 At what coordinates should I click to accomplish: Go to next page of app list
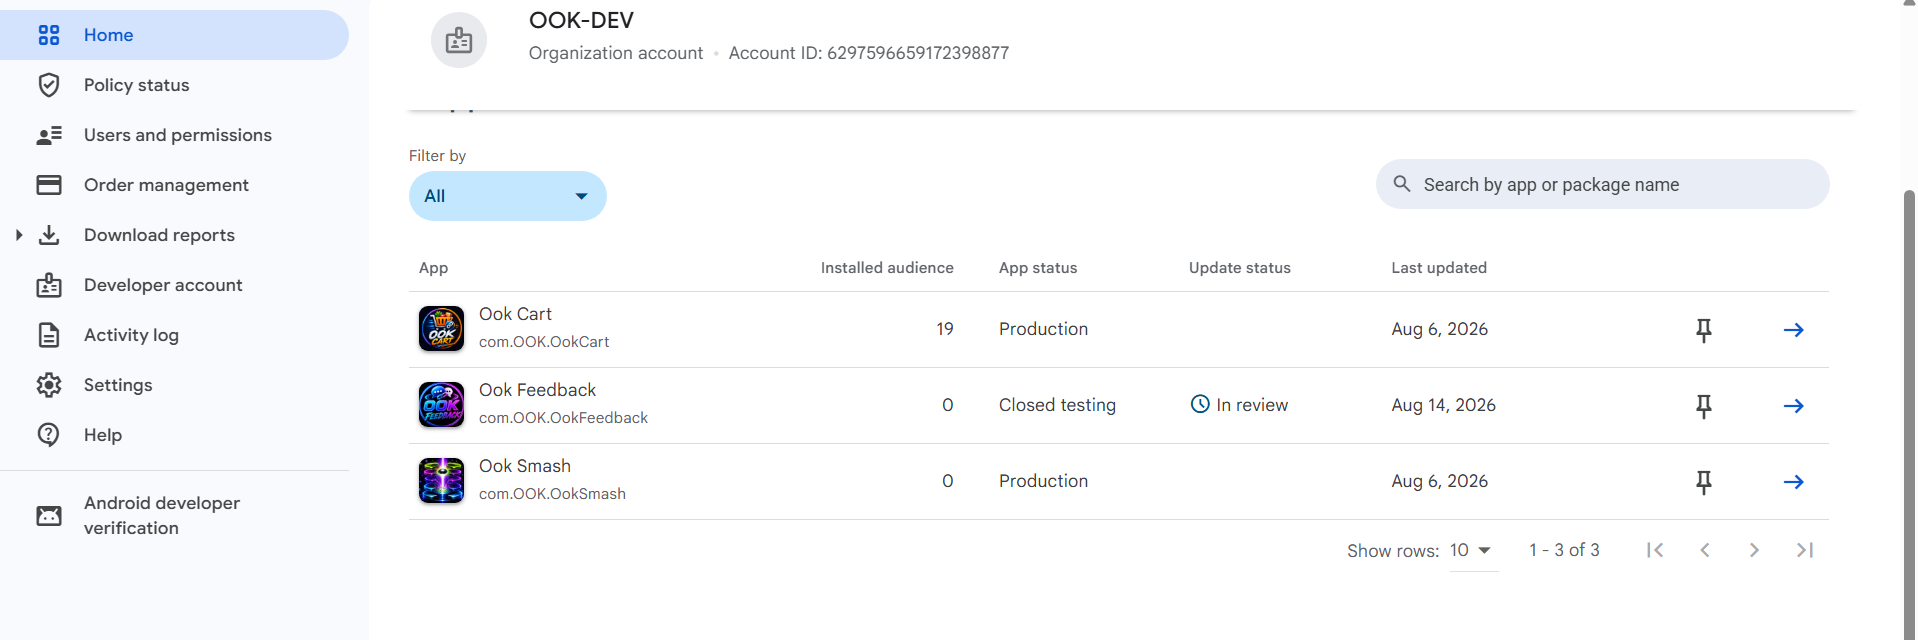1754,550
